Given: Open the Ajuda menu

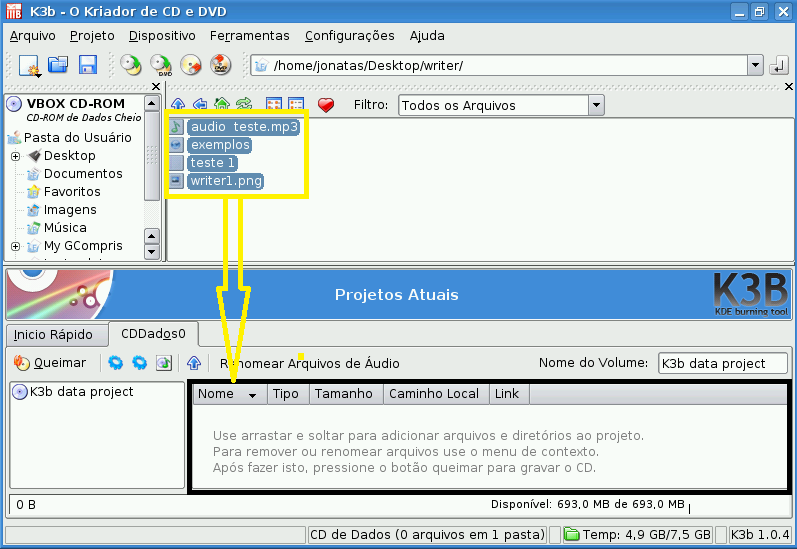Looking at the screenshot, I should (x=427, y=36).
